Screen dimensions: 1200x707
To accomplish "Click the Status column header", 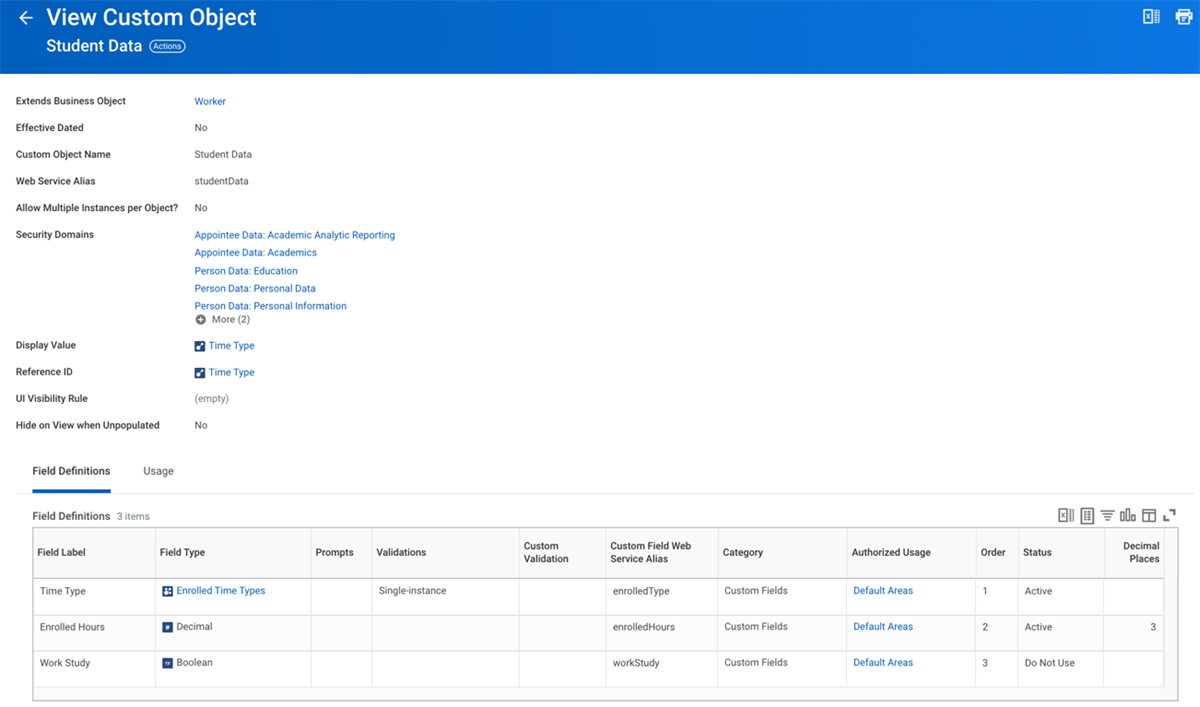I will pyautogui.click(x=1060, y=552).
